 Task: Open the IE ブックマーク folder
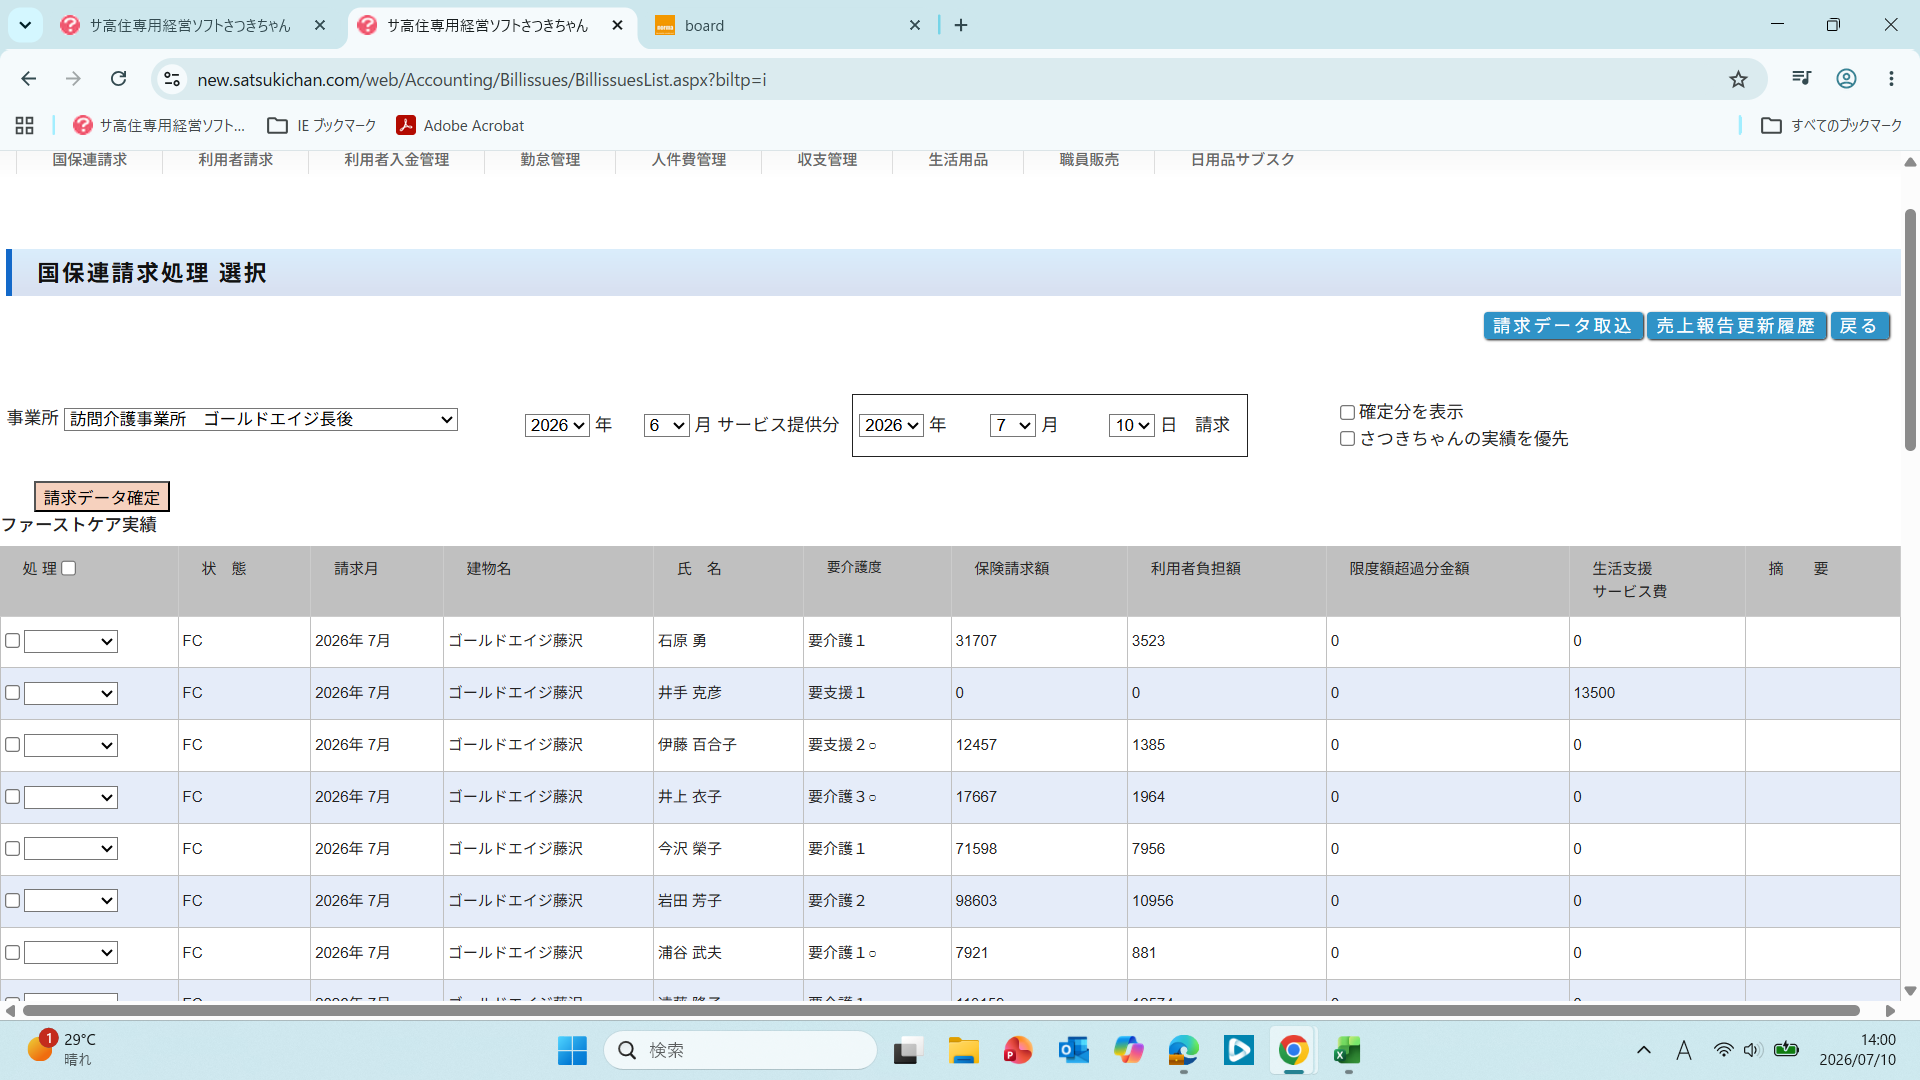pos(322,125)
